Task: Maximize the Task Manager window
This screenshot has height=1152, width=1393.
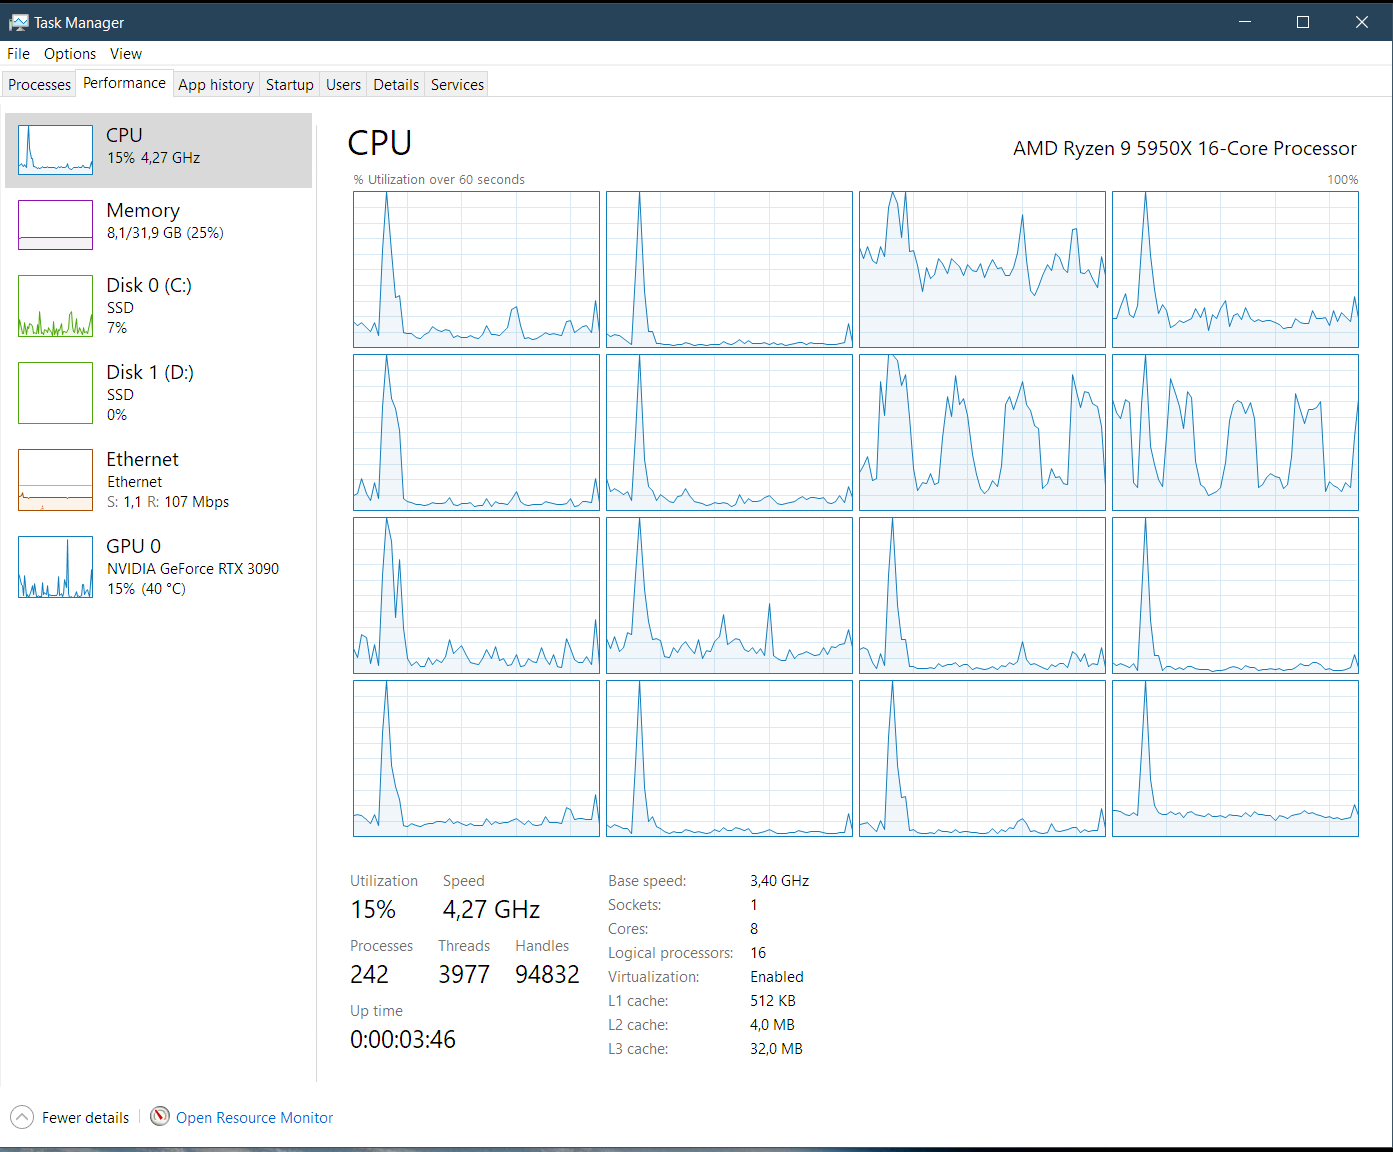Action: click(1303, 22)
